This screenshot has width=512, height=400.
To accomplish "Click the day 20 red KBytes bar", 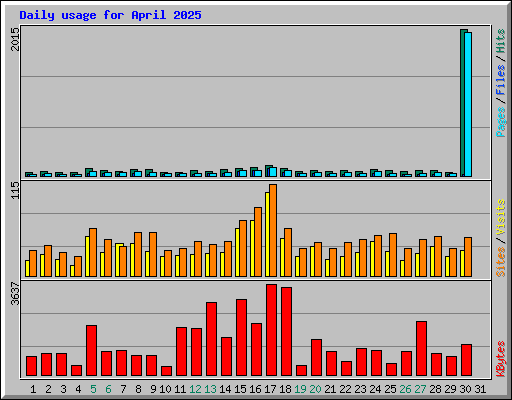I will tap(316, 358).
